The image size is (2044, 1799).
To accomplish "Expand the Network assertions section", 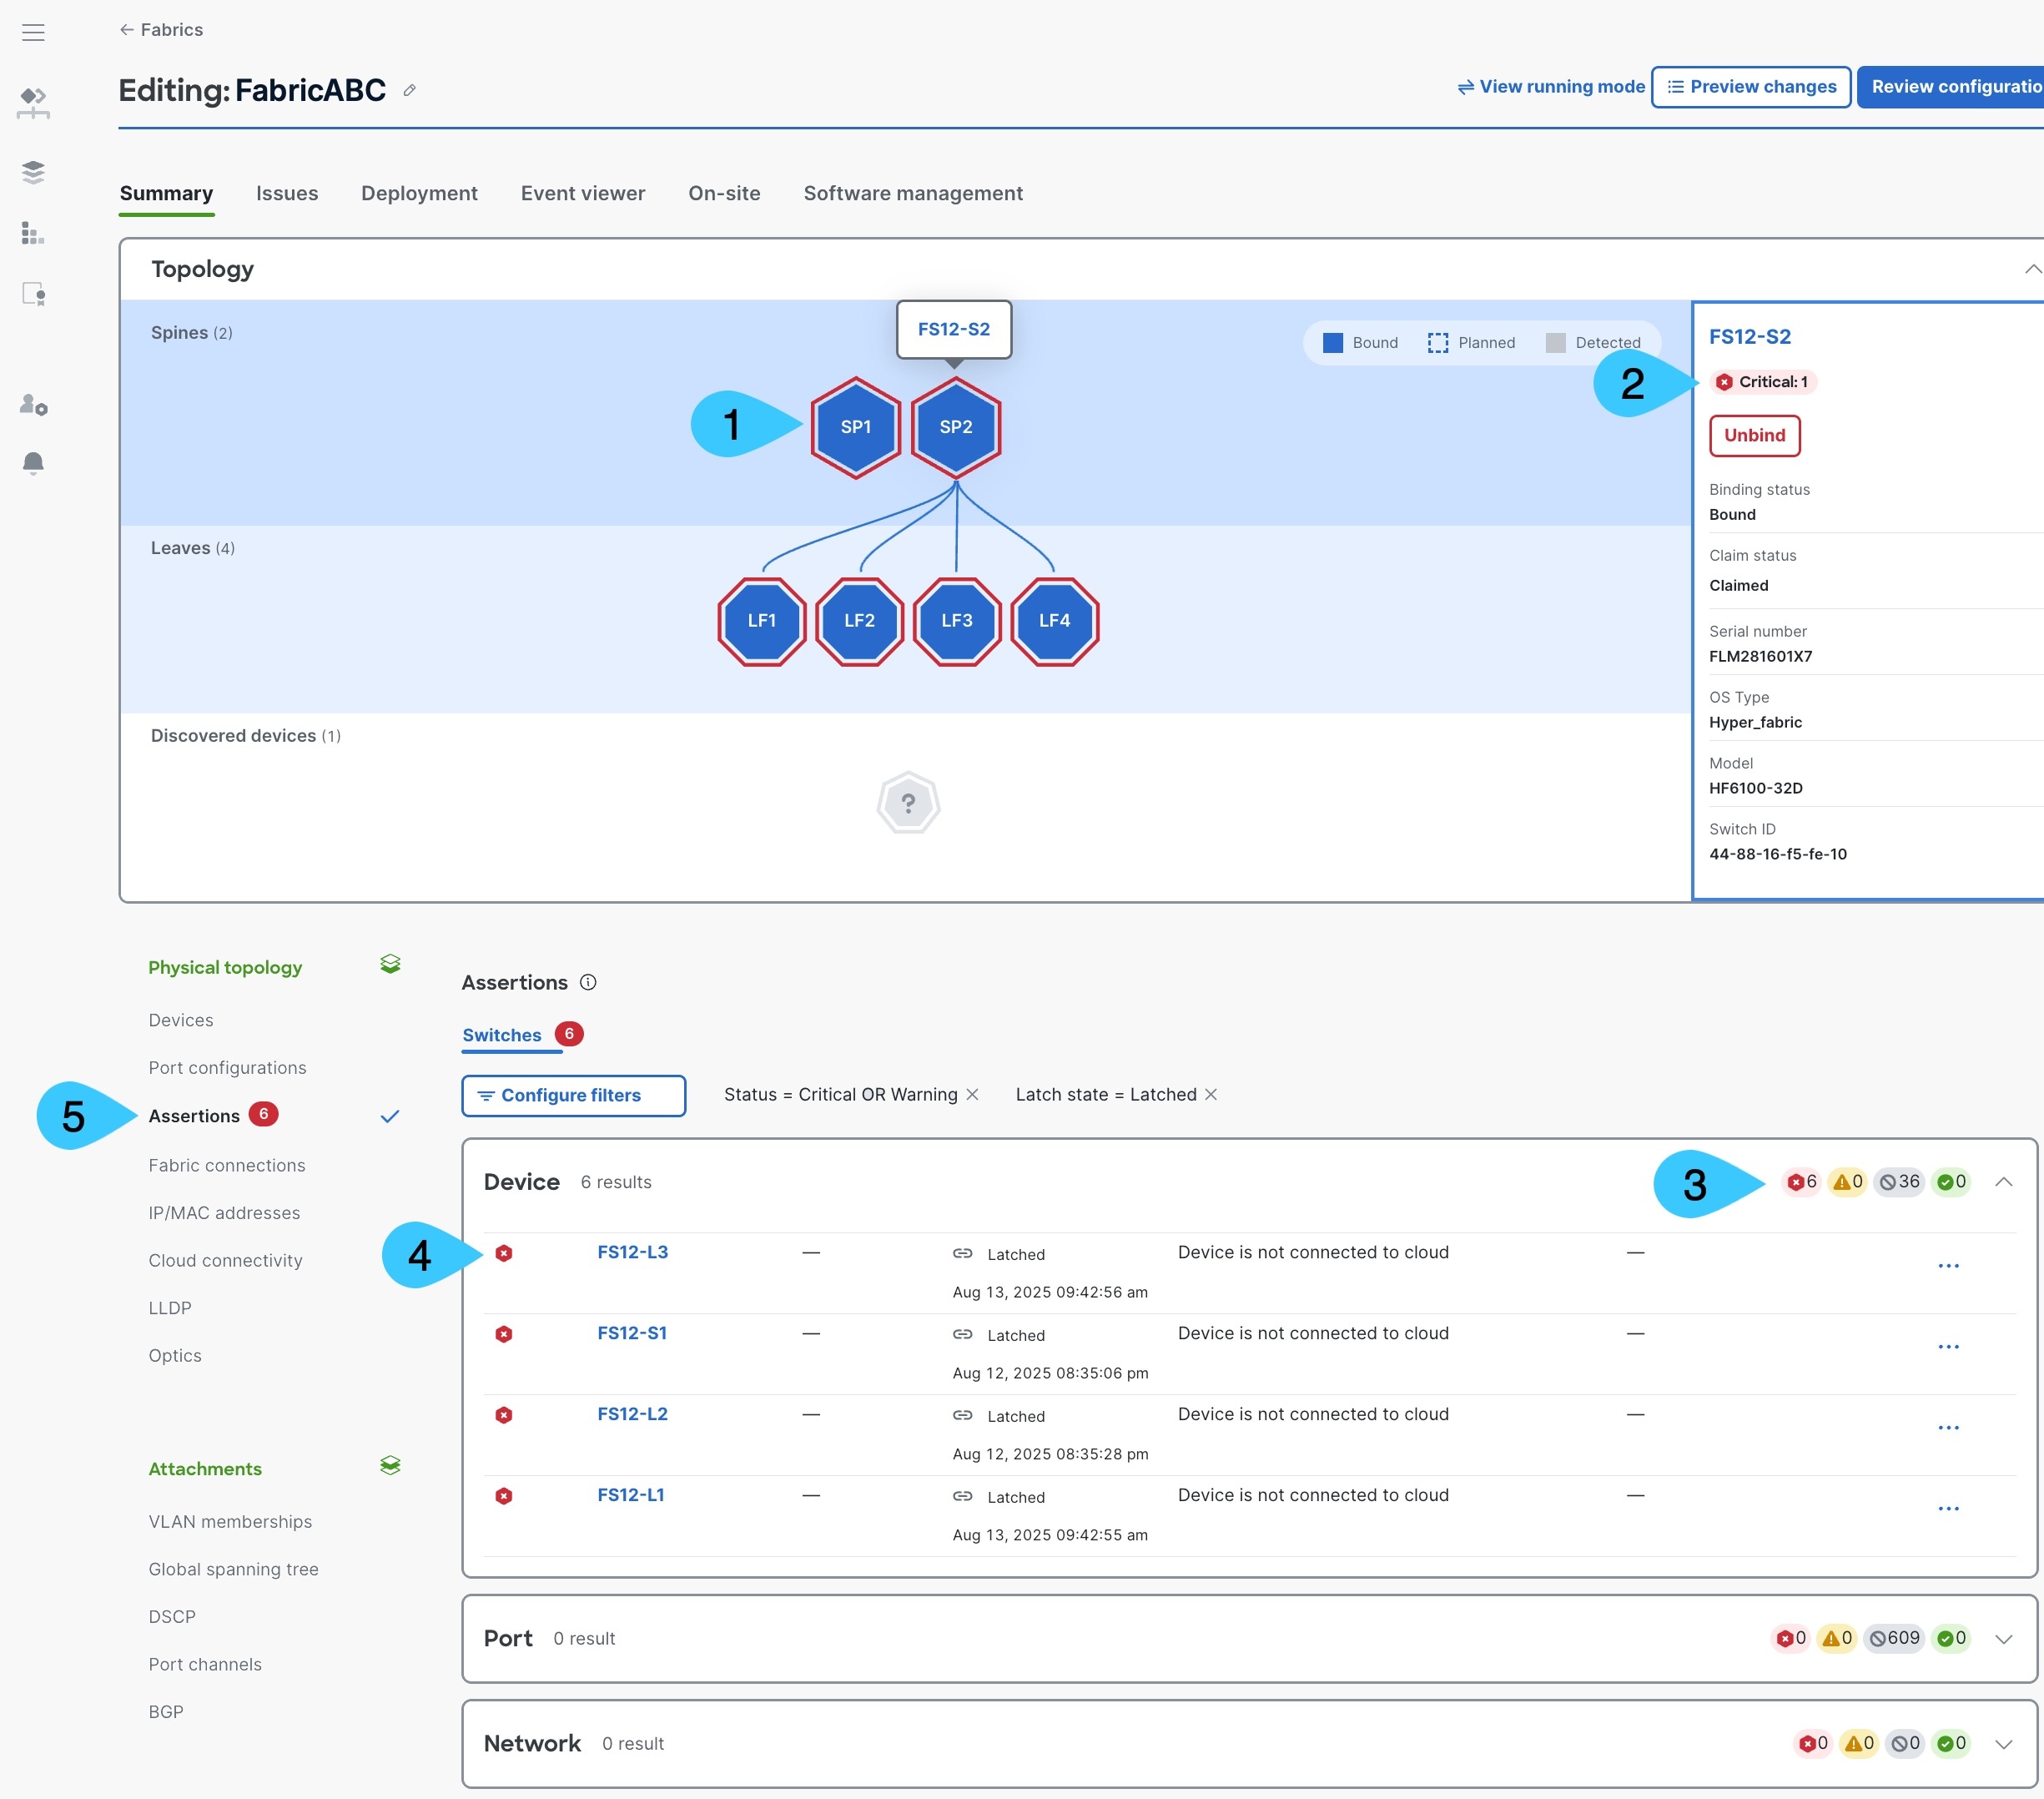I will point(2003,1744).
